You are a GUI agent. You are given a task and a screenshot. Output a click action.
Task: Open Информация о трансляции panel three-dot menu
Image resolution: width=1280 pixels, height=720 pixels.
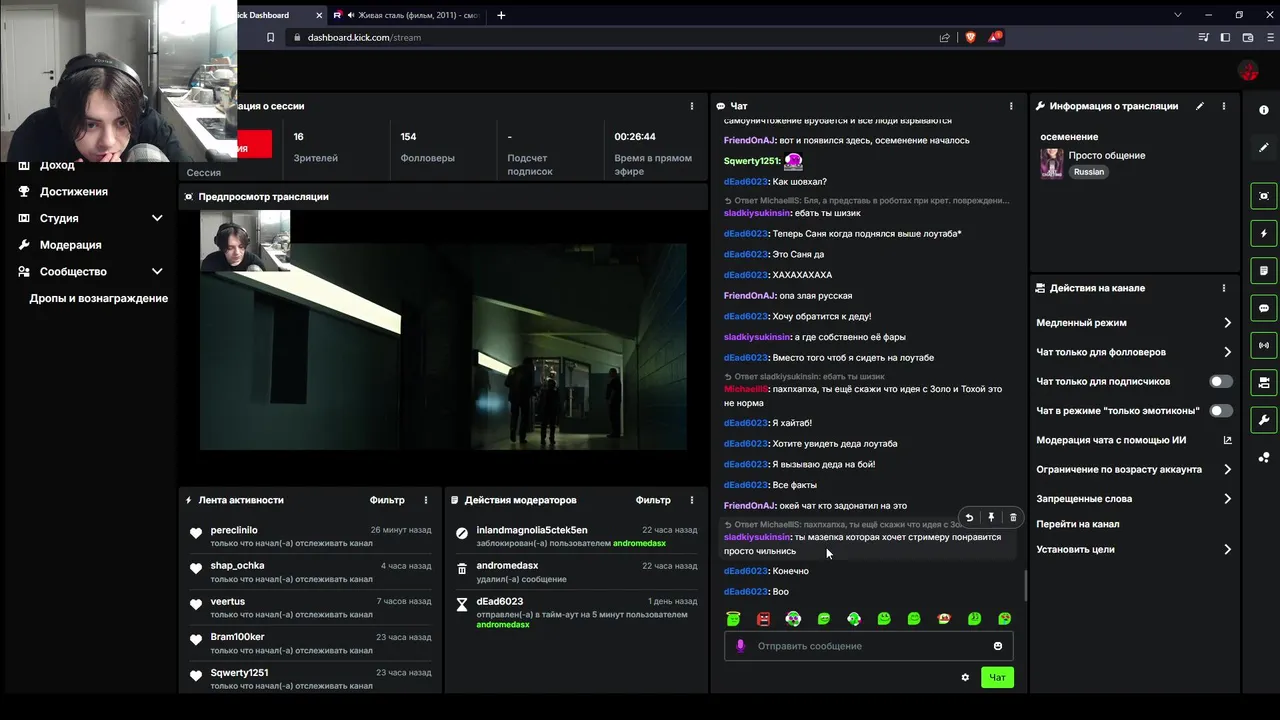click(x=1224, y=106)
